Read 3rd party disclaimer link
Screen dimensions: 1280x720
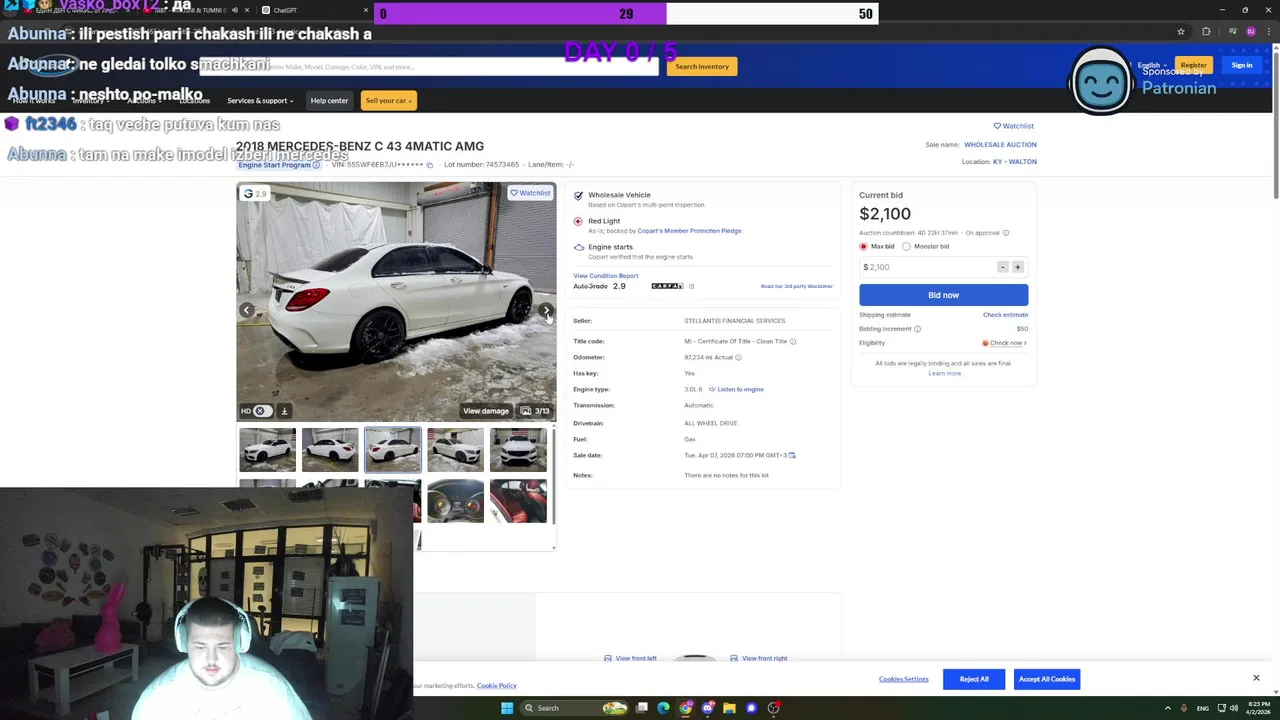(x=796, y=287)
